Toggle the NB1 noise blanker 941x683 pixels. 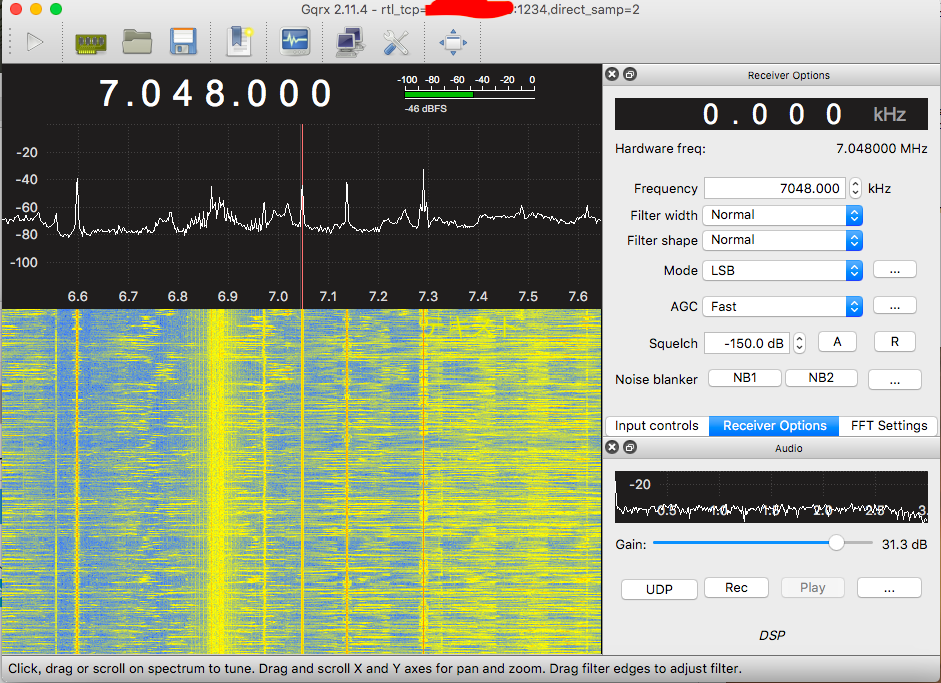745,378
